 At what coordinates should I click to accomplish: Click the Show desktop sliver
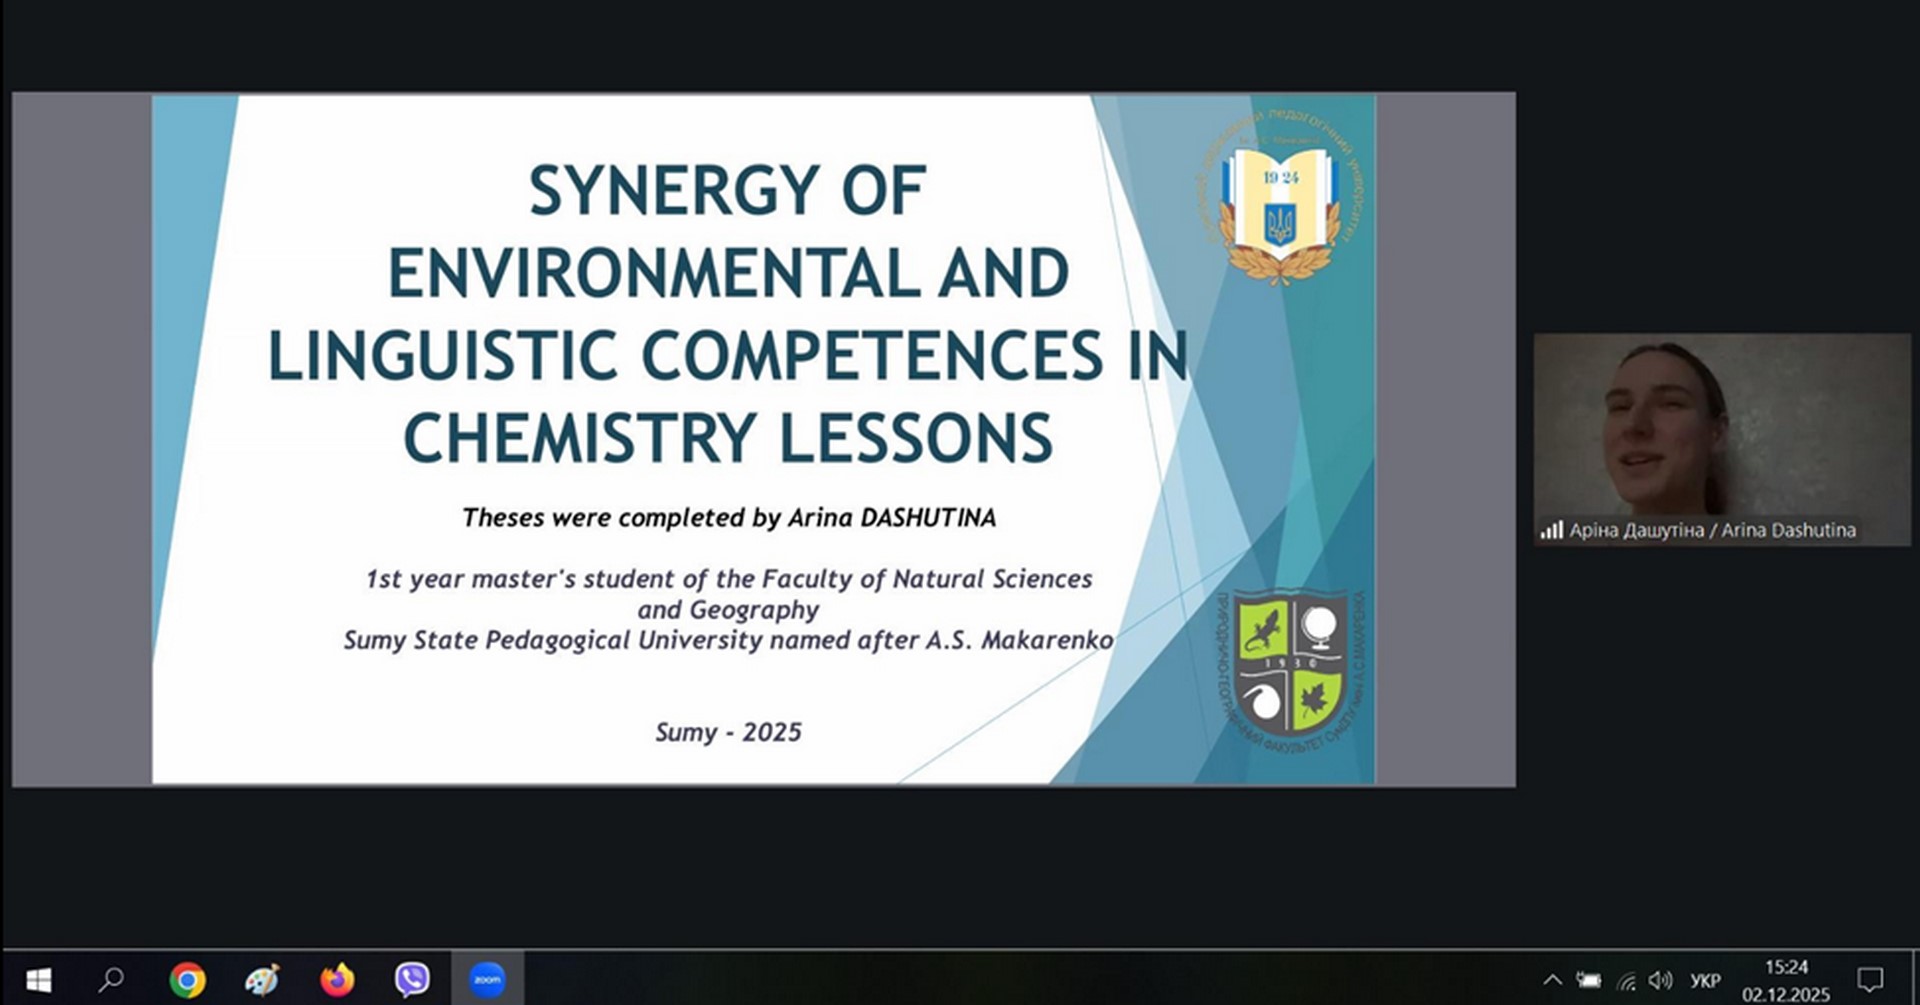(x=1916, y=980)
